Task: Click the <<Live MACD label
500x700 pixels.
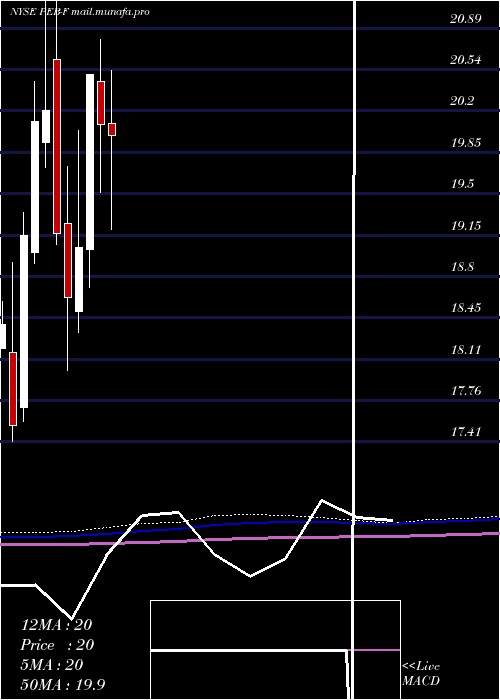Action: tap(421, 674)
